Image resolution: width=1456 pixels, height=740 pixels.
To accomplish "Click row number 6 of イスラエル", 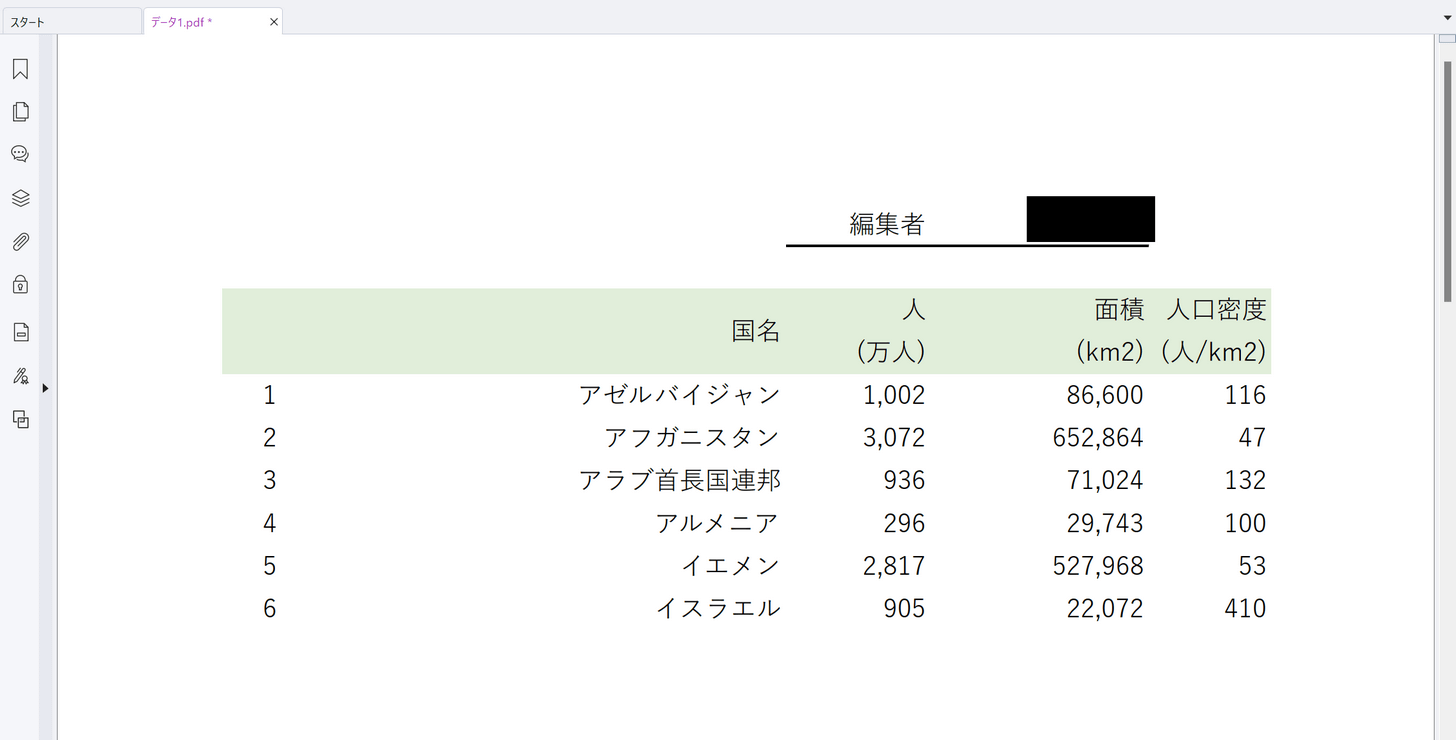I will coord(269,609).
